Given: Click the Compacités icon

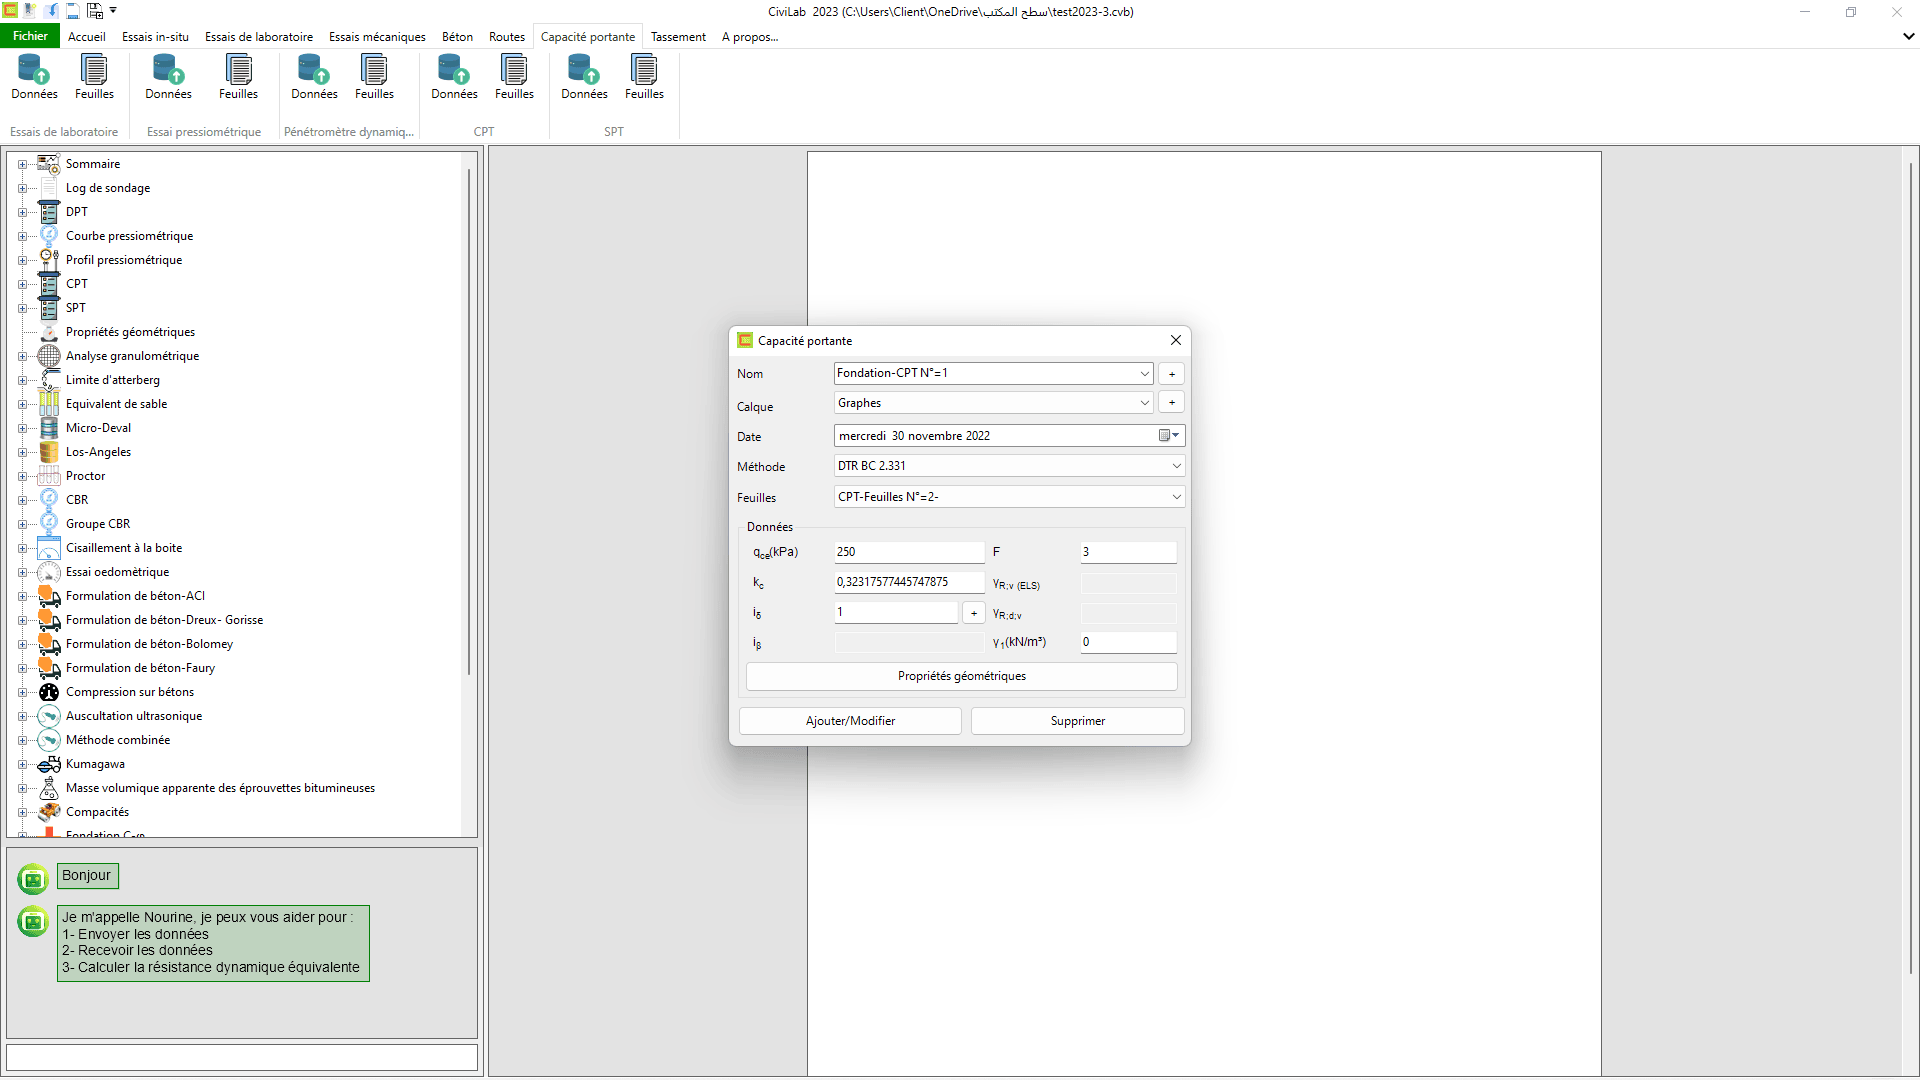Looking at the screenshot, I should point(49,812).
